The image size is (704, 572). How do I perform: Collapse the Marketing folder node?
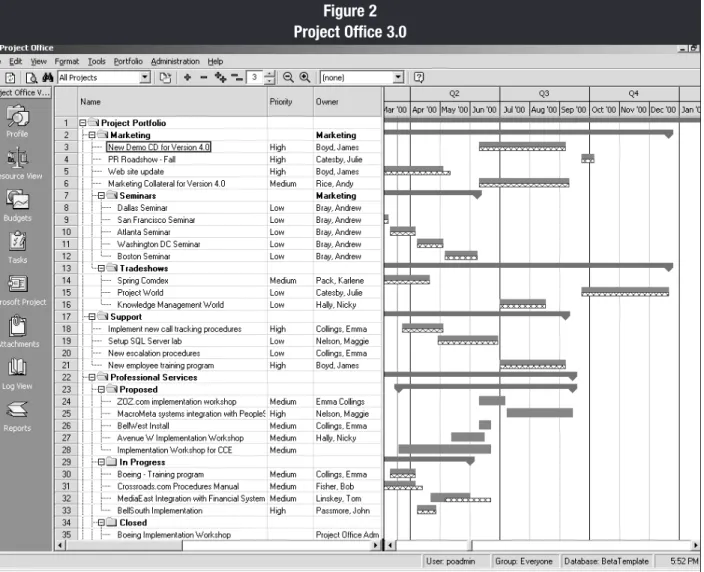(x=92, y=135)
